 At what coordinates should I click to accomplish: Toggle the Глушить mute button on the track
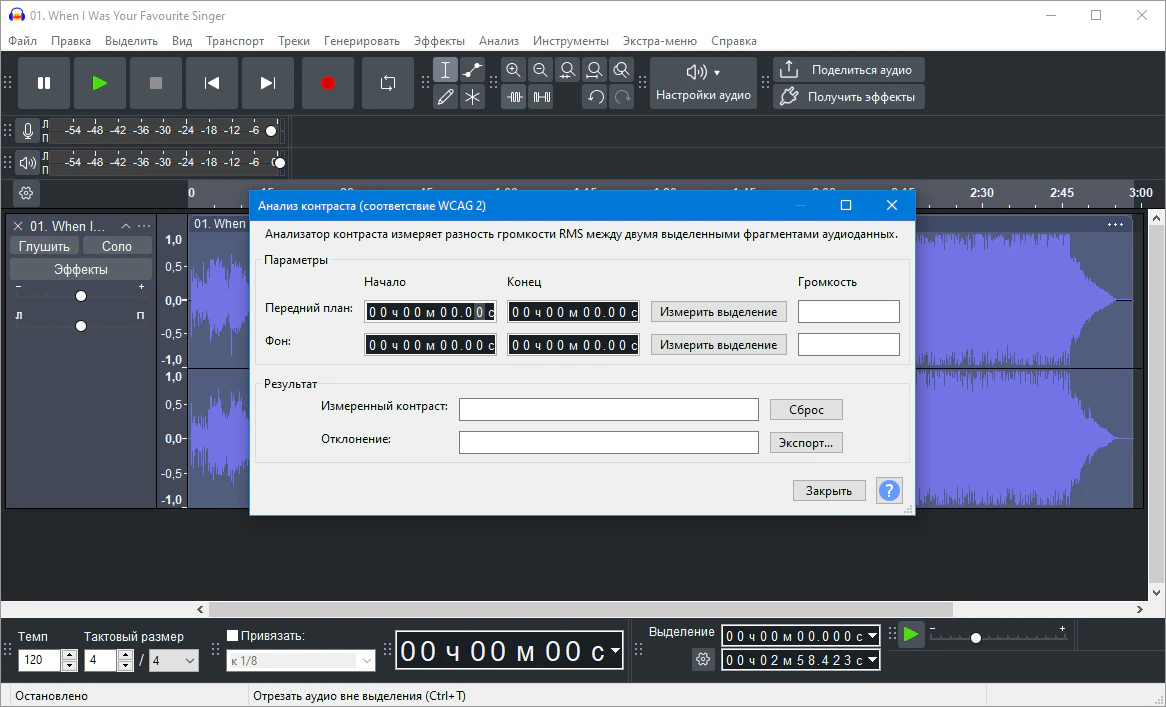pos(44,246)
